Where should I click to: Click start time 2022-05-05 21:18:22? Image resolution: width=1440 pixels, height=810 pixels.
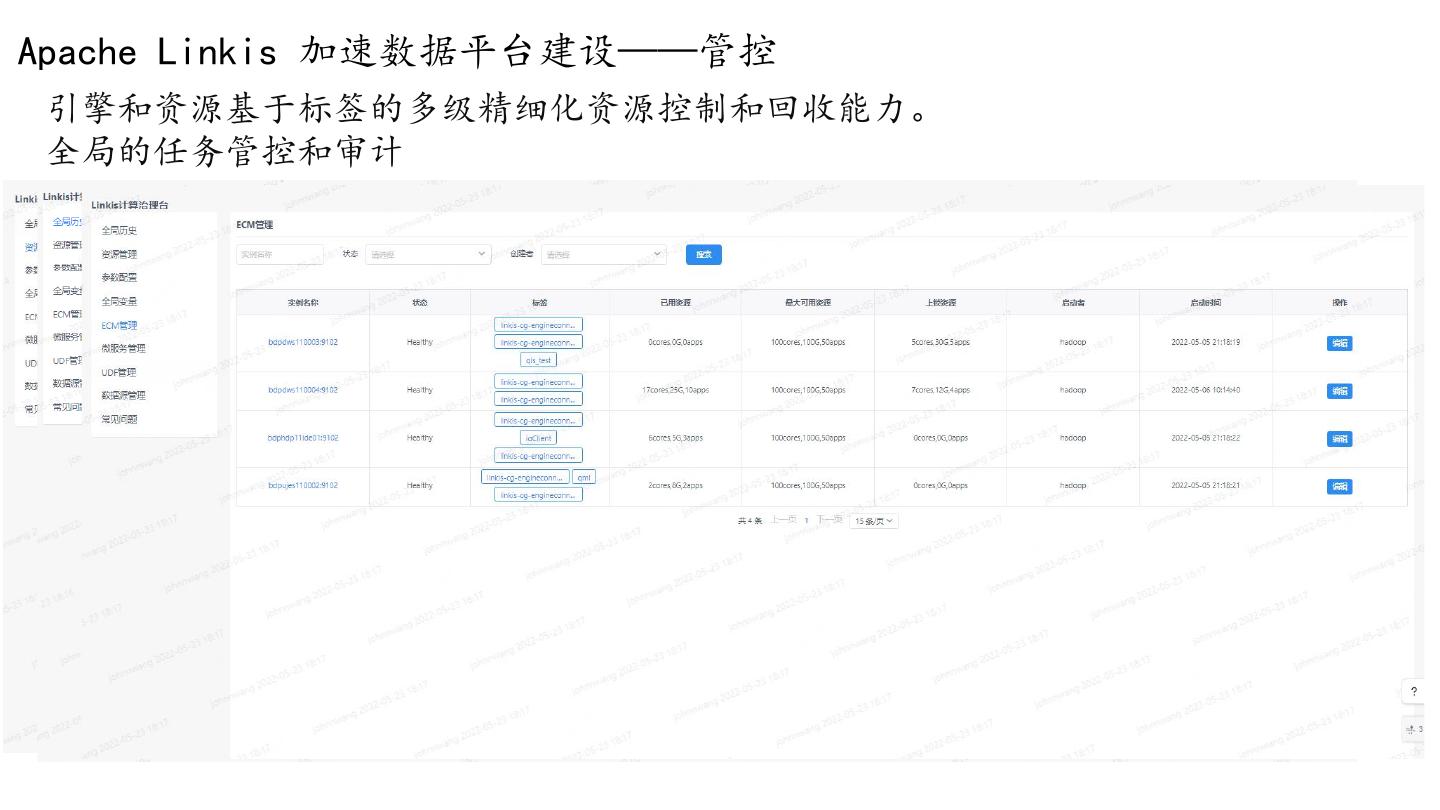coord(1206,438)
